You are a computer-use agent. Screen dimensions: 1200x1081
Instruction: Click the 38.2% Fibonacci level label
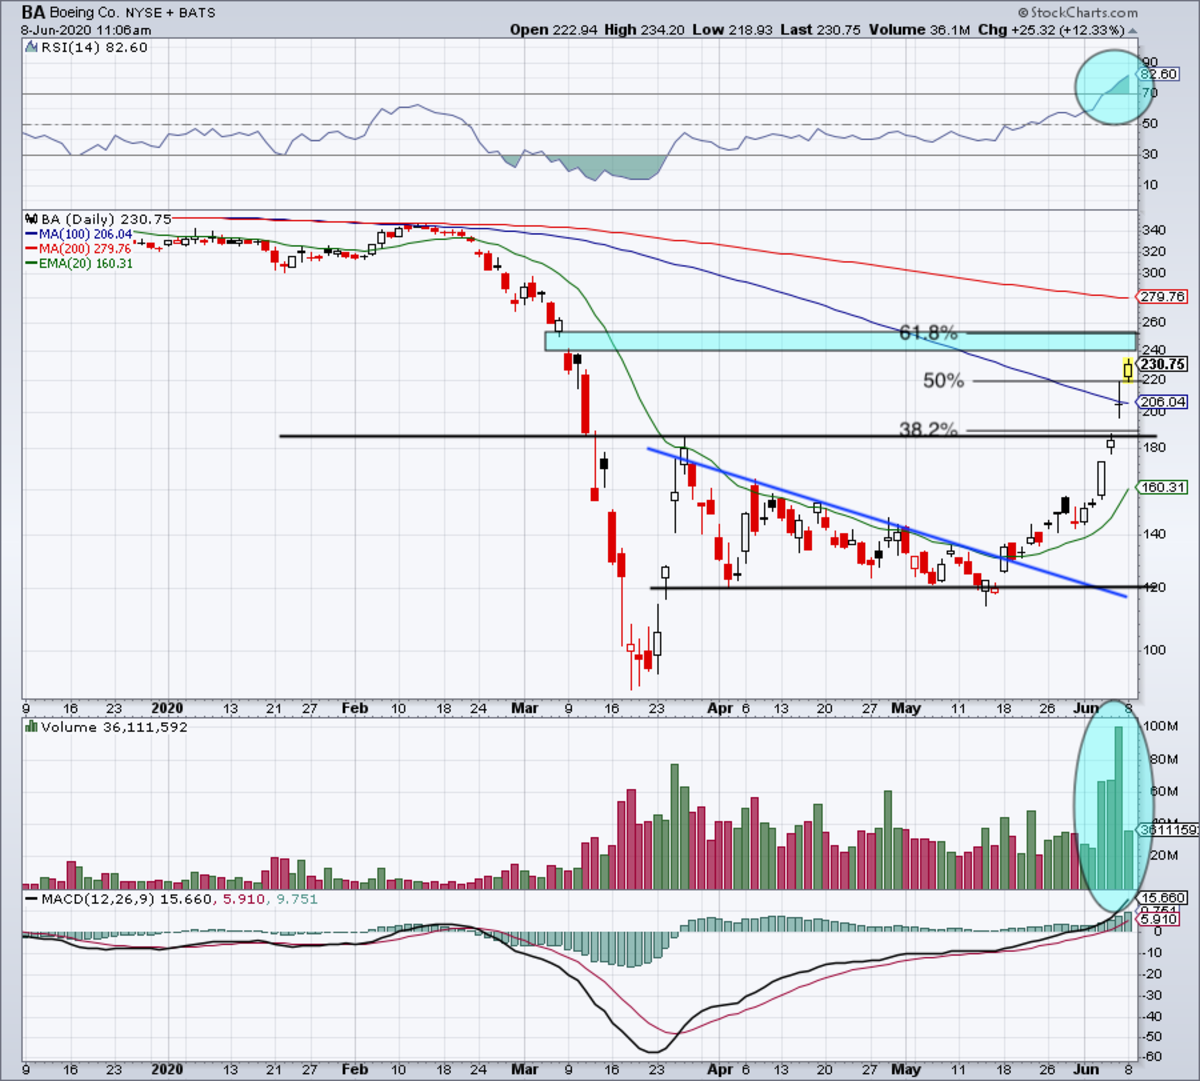tap(928, 430)
